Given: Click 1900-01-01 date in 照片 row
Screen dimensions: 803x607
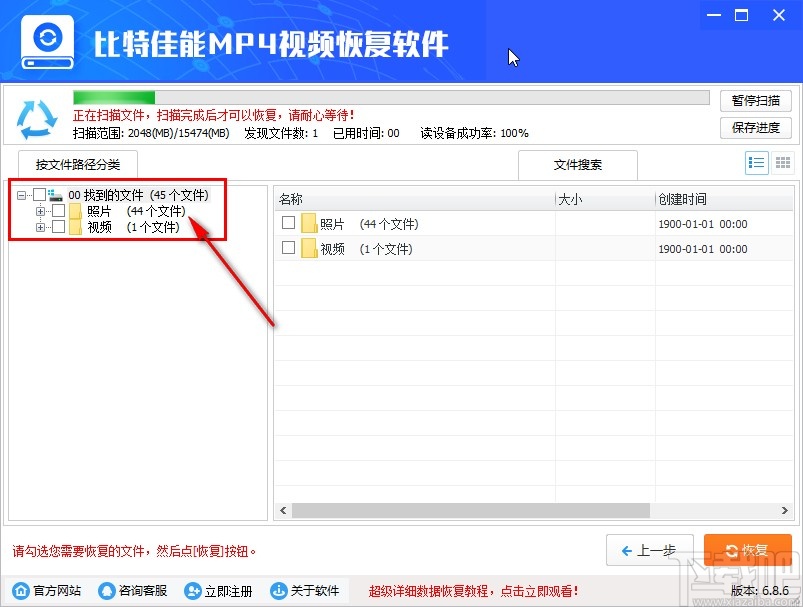Looking at the screenshot, I should [703, 224].
